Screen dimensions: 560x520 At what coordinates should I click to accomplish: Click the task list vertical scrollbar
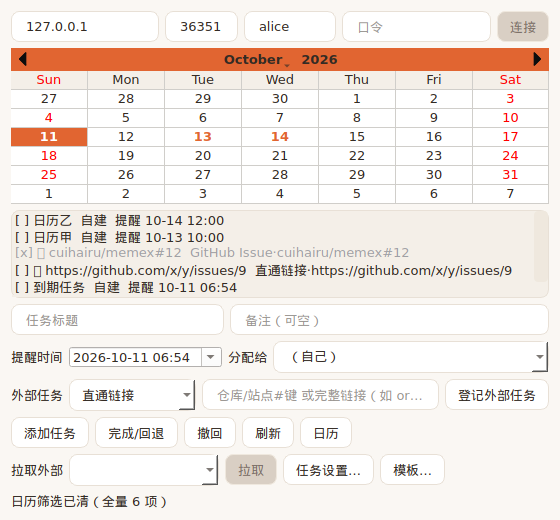[x=541, y=246]
